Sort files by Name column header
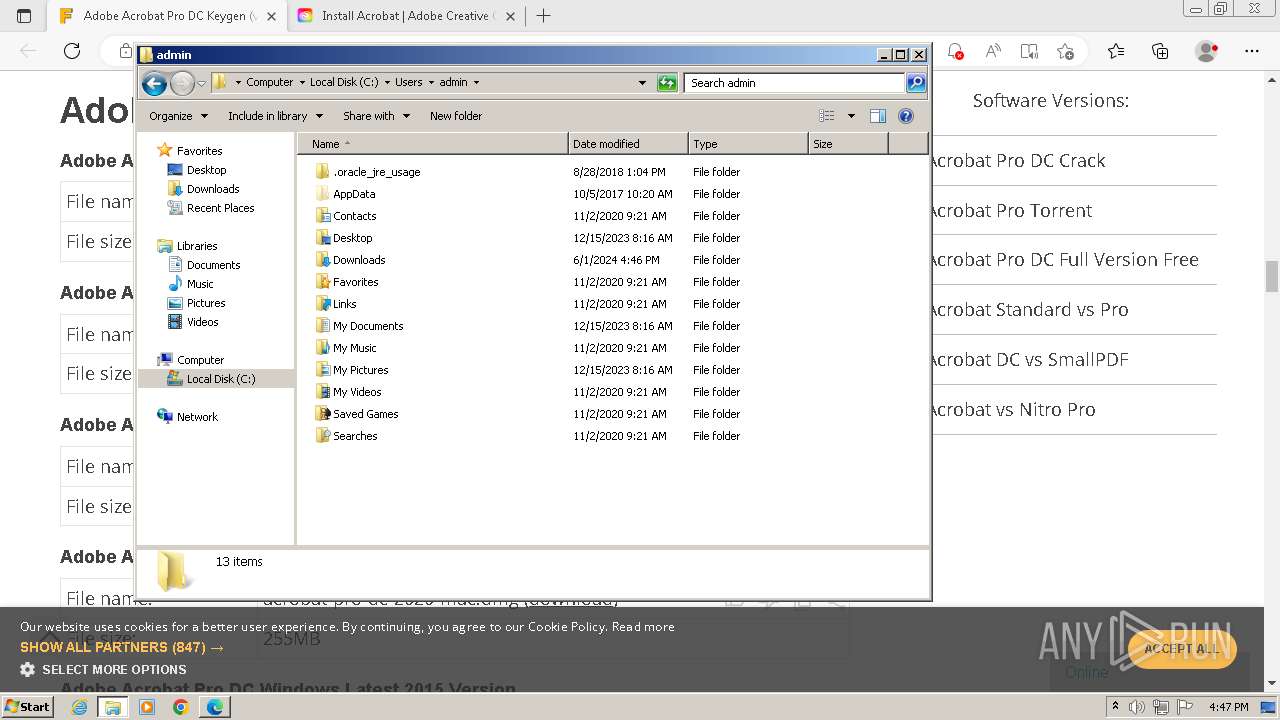This screenshot has width=1280, height=720. [x=432, y=144]
